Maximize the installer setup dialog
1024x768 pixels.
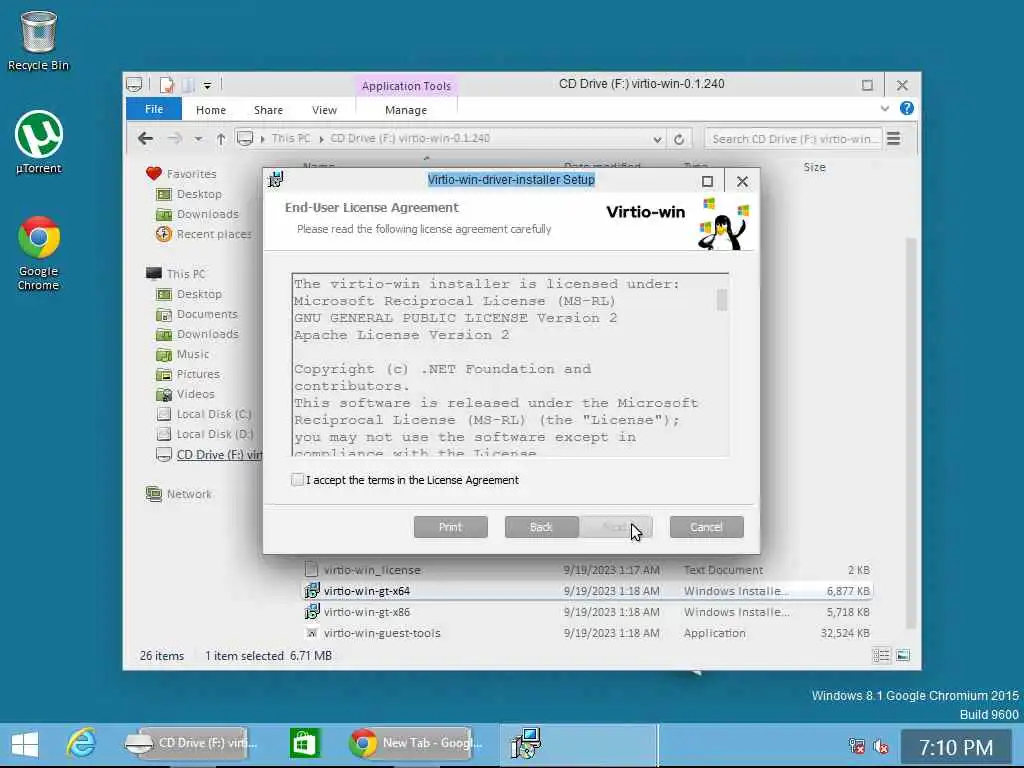coord(707,181)
